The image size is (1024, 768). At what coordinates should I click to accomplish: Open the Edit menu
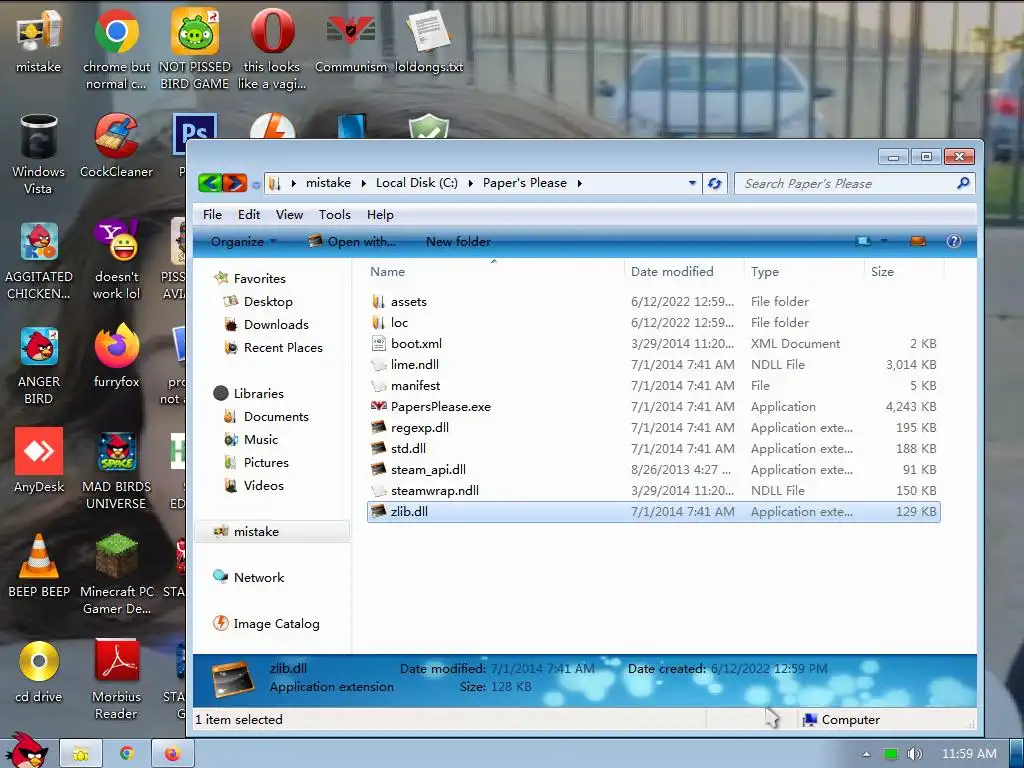[x=249, y=215]
